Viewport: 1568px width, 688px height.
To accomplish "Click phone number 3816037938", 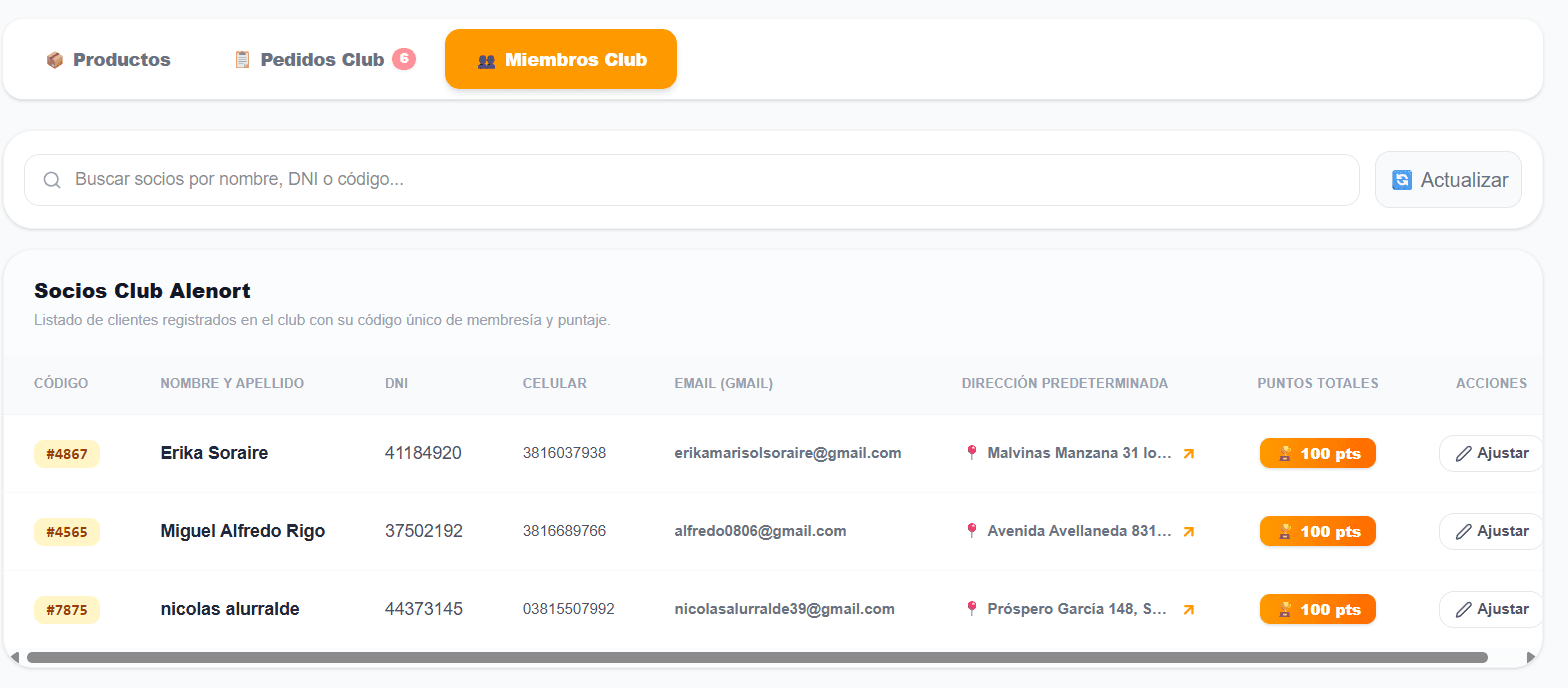I will pos(564,453).
